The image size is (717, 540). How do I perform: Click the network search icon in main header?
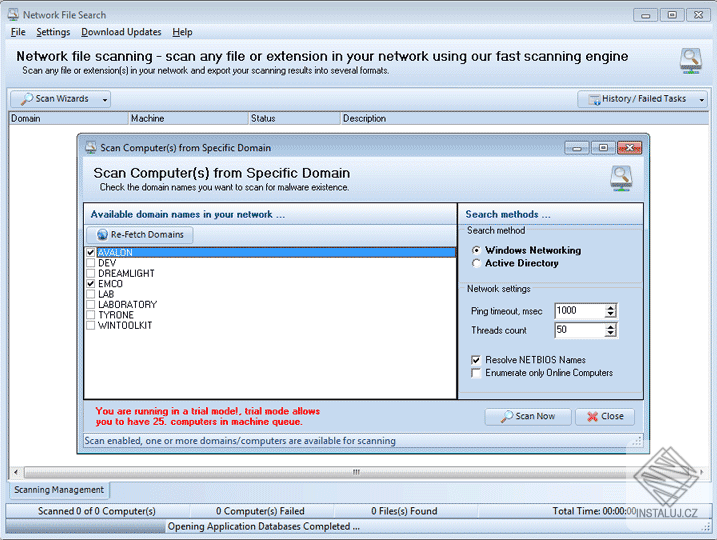tap(690, 61)
